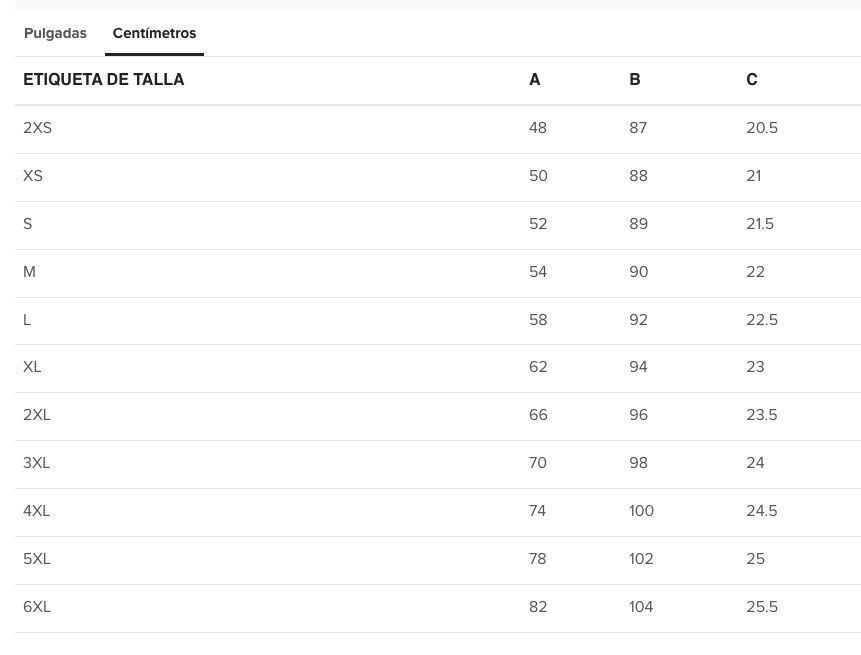Screen dimensions: 861x655
Task: Select the 2XL size row label
Action: pyautogui.click(x=37, y=415)
